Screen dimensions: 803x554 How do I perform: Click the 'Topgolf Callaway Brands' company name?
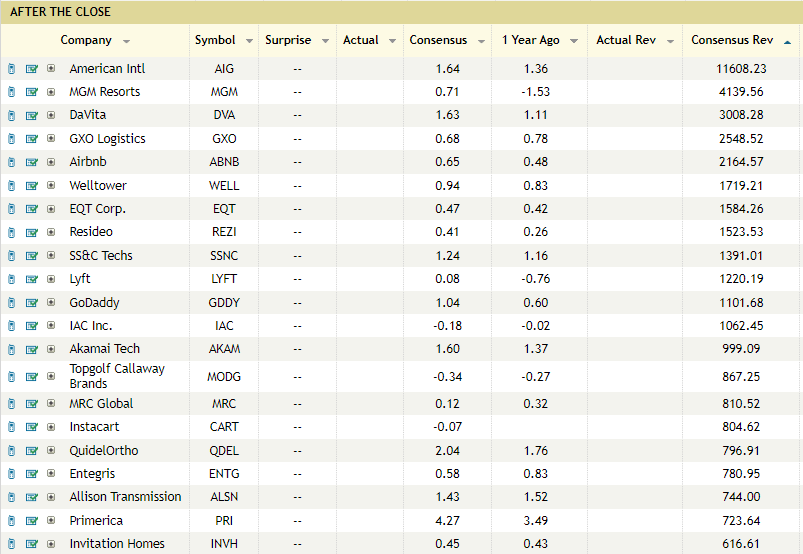(117, 376)
